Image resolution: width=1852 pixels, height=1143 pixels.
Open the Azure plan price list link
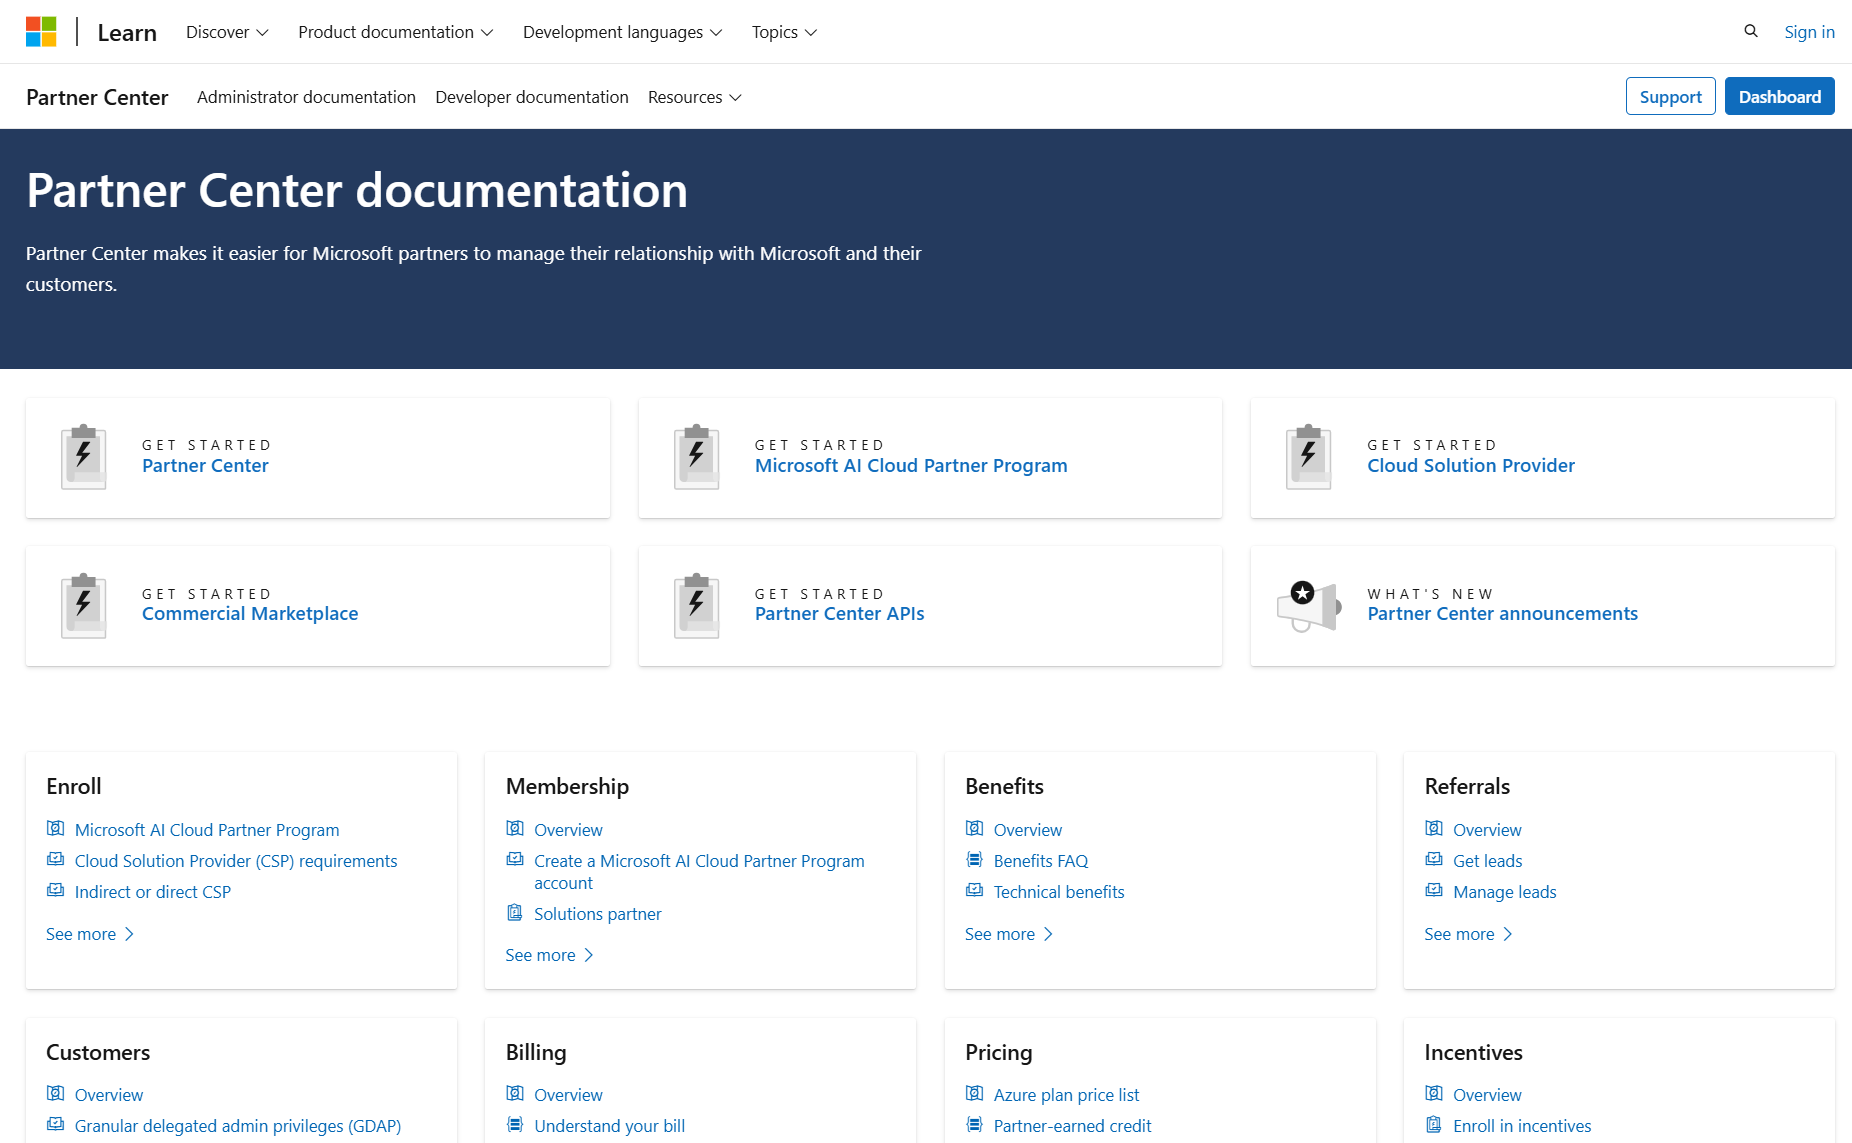click(1066, 1094)
